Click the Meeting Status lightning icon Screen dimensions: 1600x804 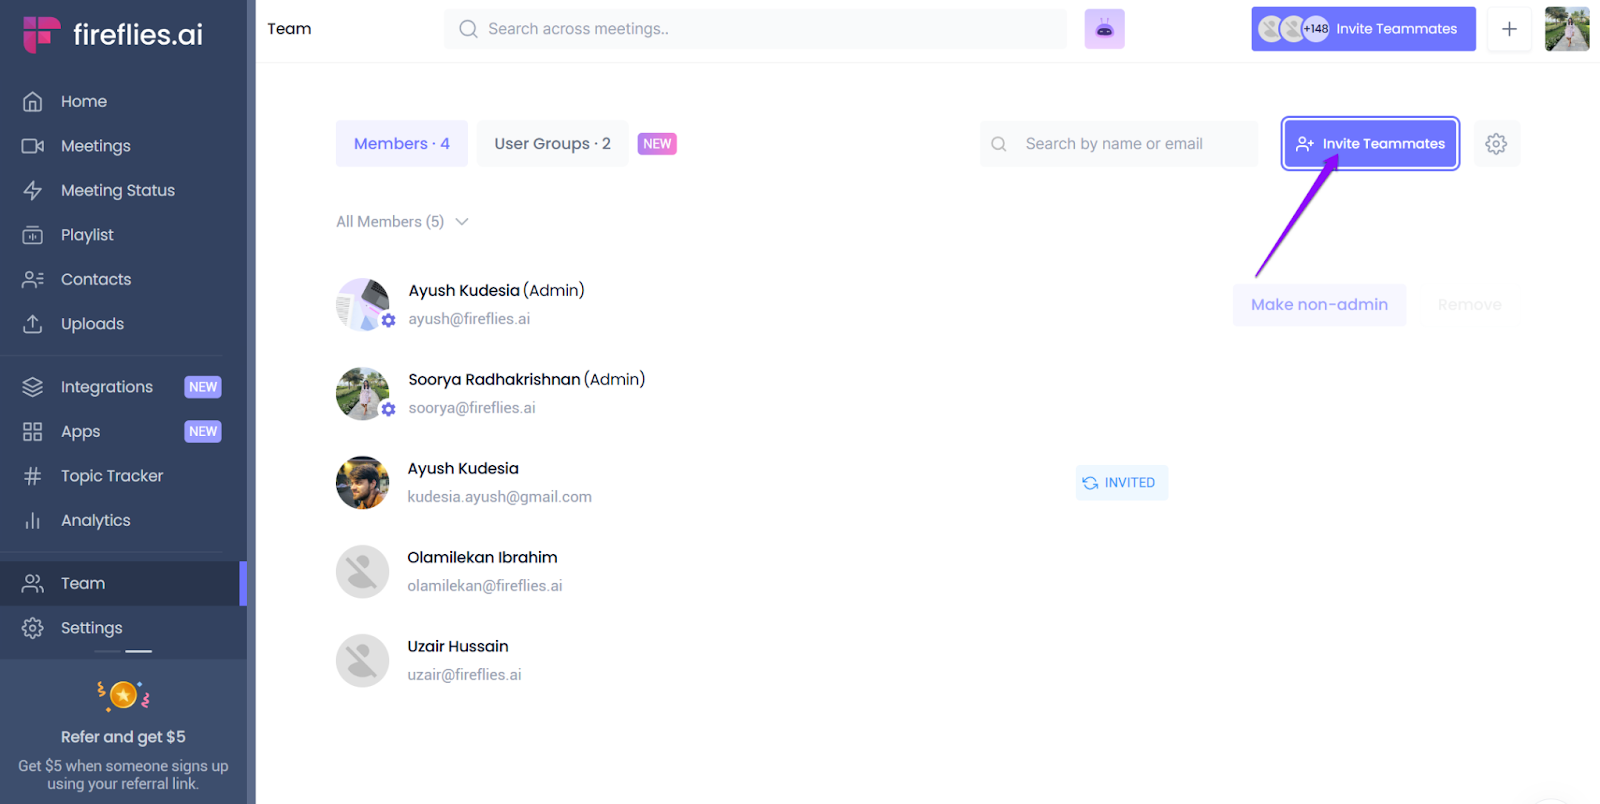pyautogui.click(x=33, y=190)
